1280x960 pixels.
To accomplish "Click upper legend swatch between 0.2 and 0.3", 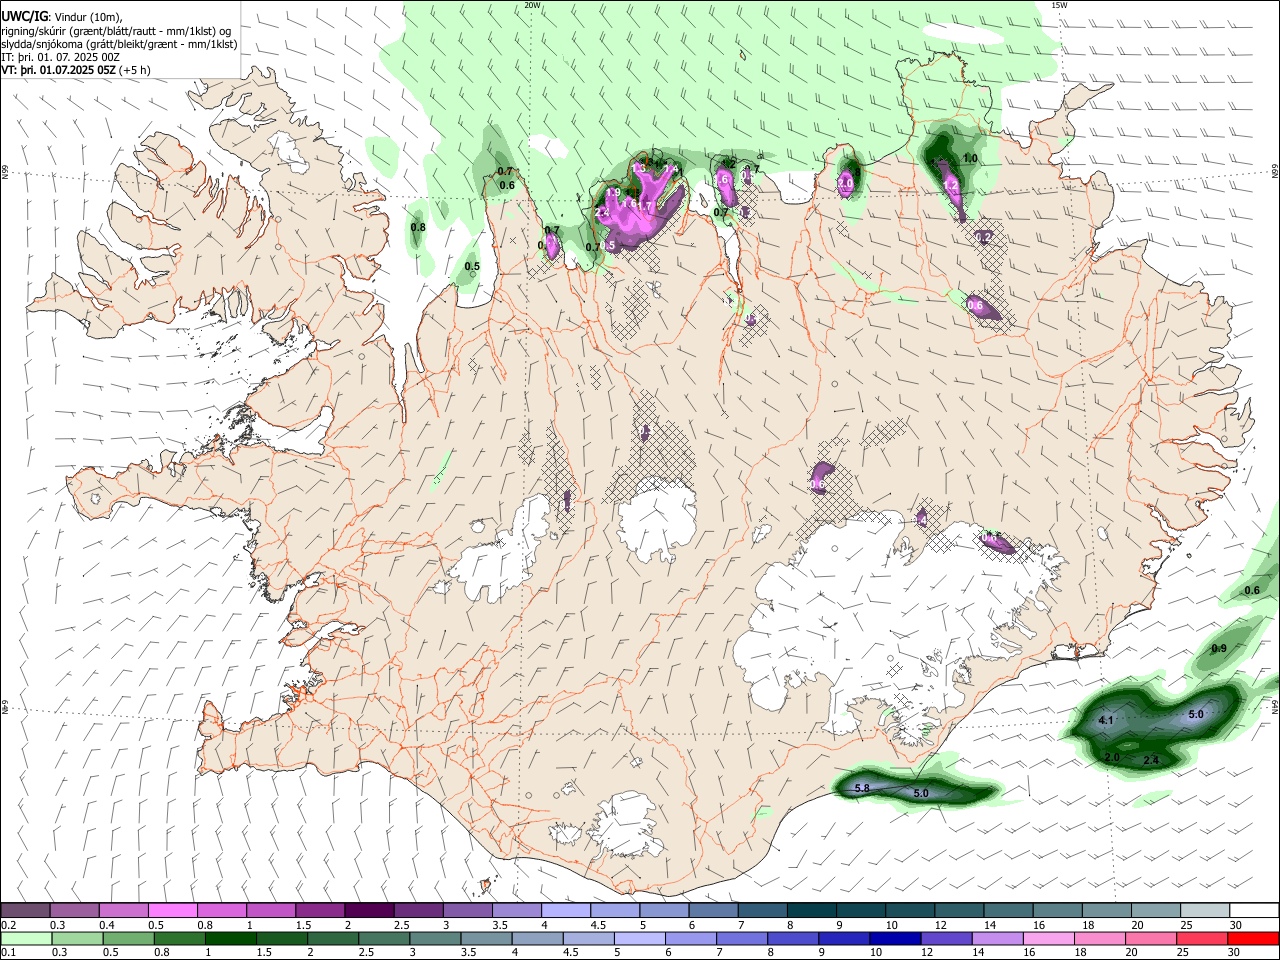I will click(26, 910).
